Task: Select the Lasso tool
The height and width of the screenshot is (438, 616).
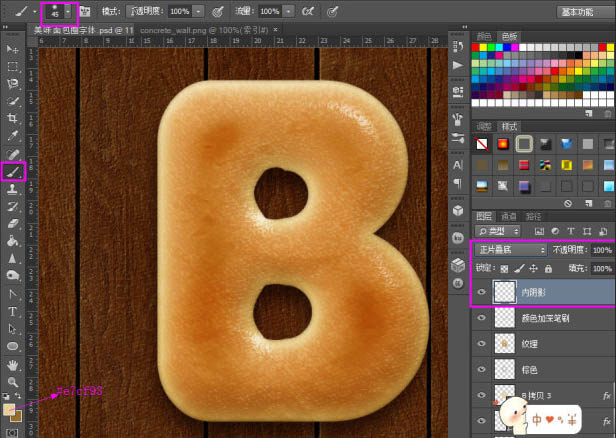Action: pyautogui.click(x=14, y=83)
